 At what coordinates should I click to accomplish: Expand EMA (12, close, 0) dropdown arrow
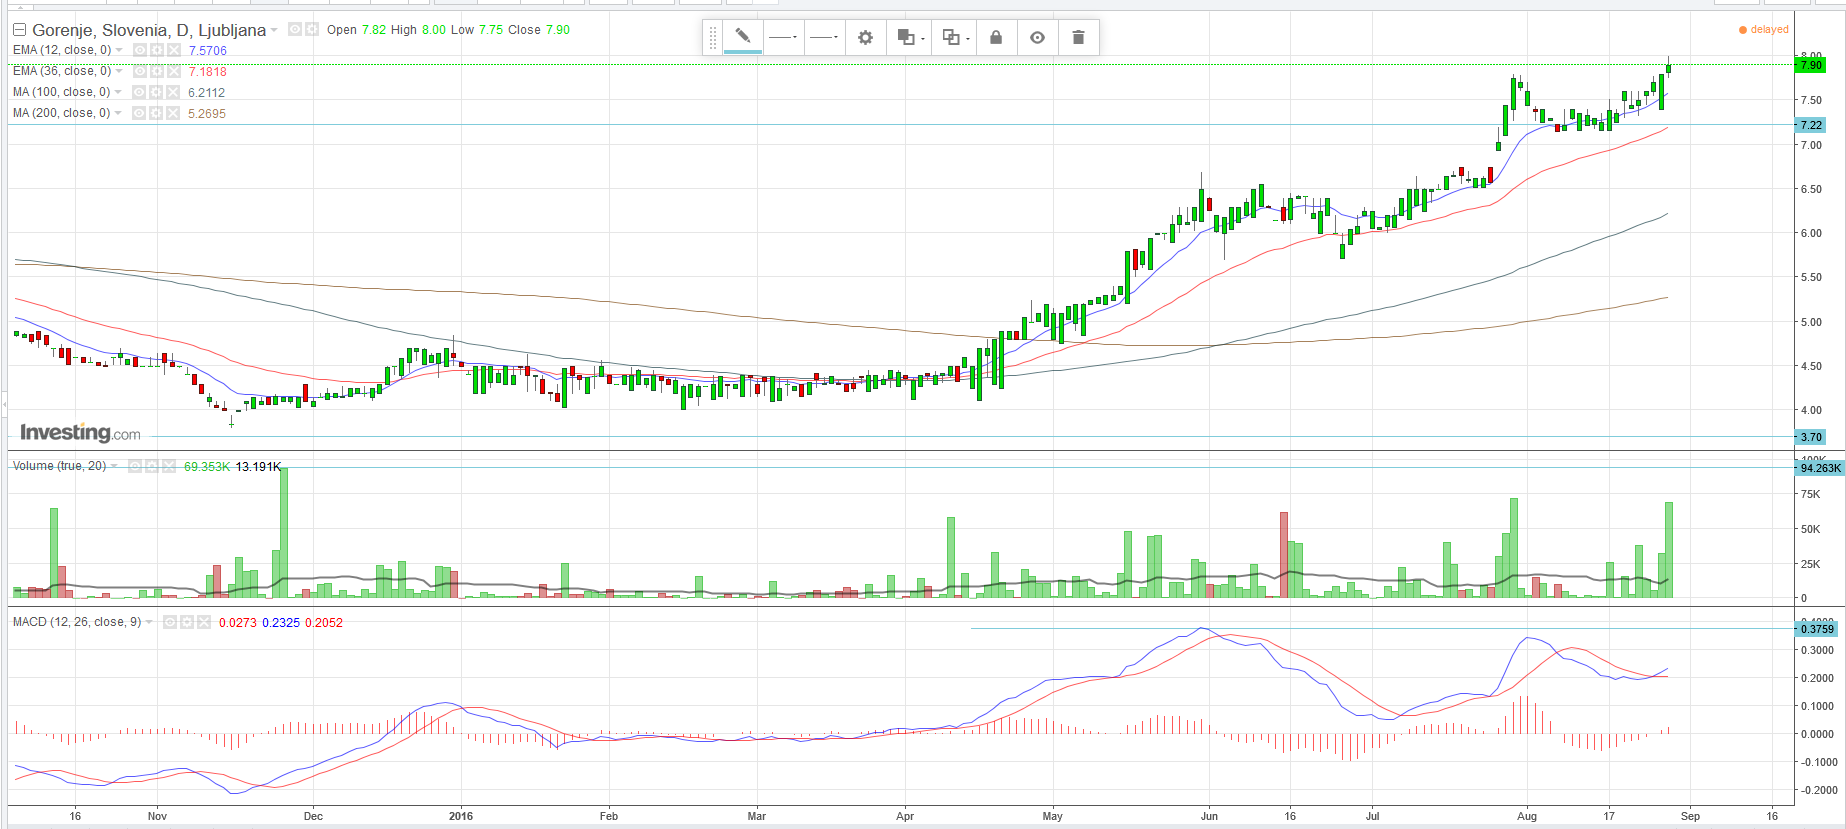pos(119,50)
